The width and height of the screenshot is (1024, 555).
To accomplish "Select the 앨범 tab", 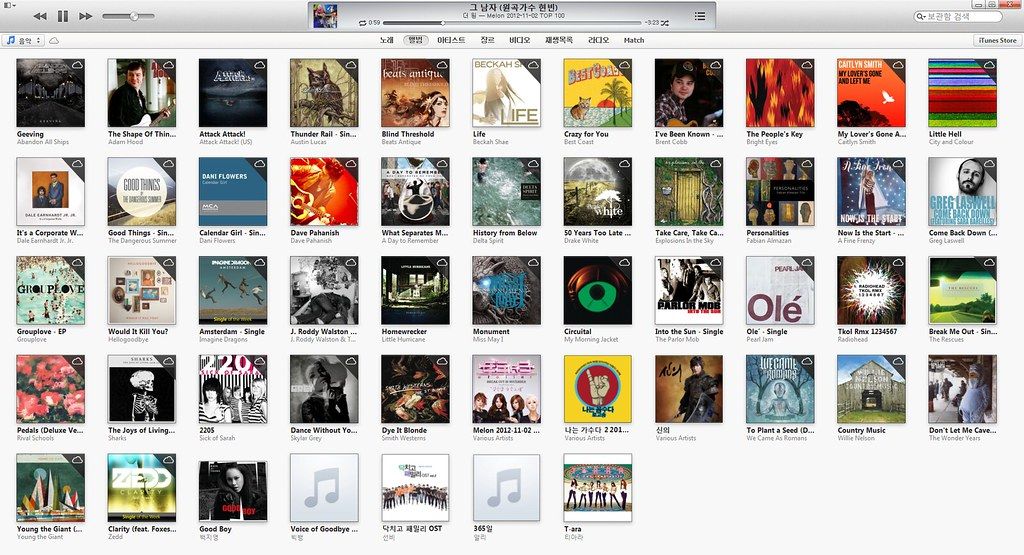I will [415, 40].
